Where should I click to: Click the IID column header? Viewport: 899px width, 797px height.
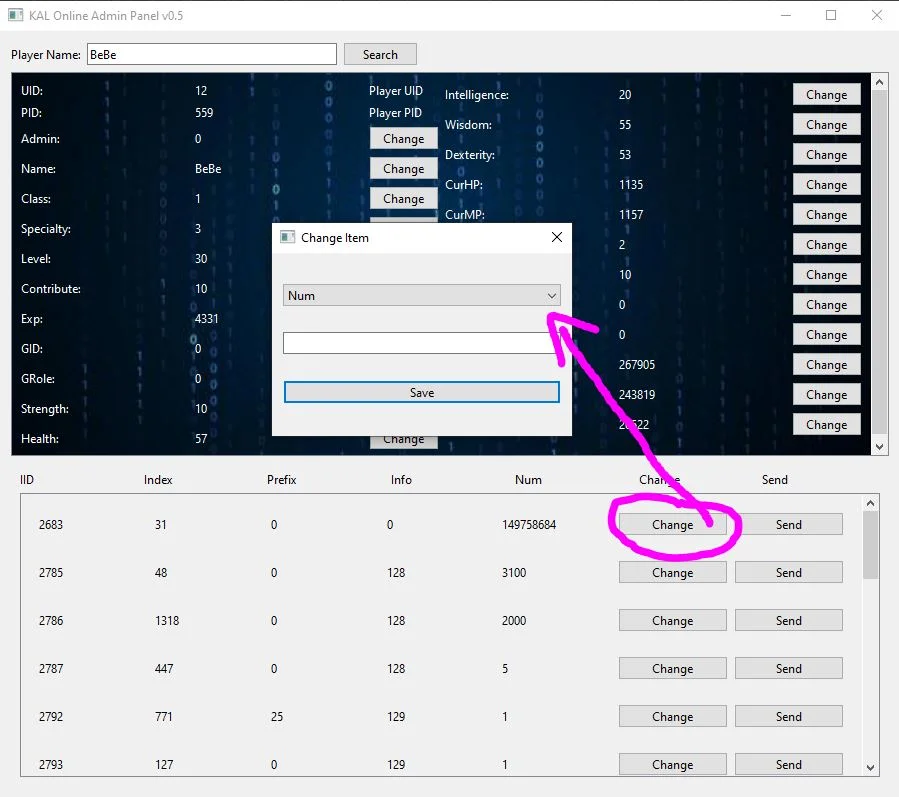27,479
